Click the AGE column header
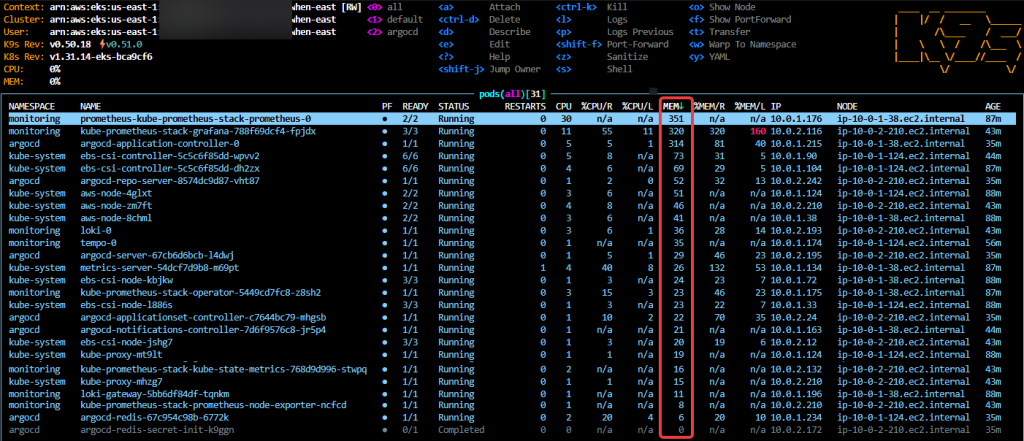1024x441 pixels. (x=993, y=106)
